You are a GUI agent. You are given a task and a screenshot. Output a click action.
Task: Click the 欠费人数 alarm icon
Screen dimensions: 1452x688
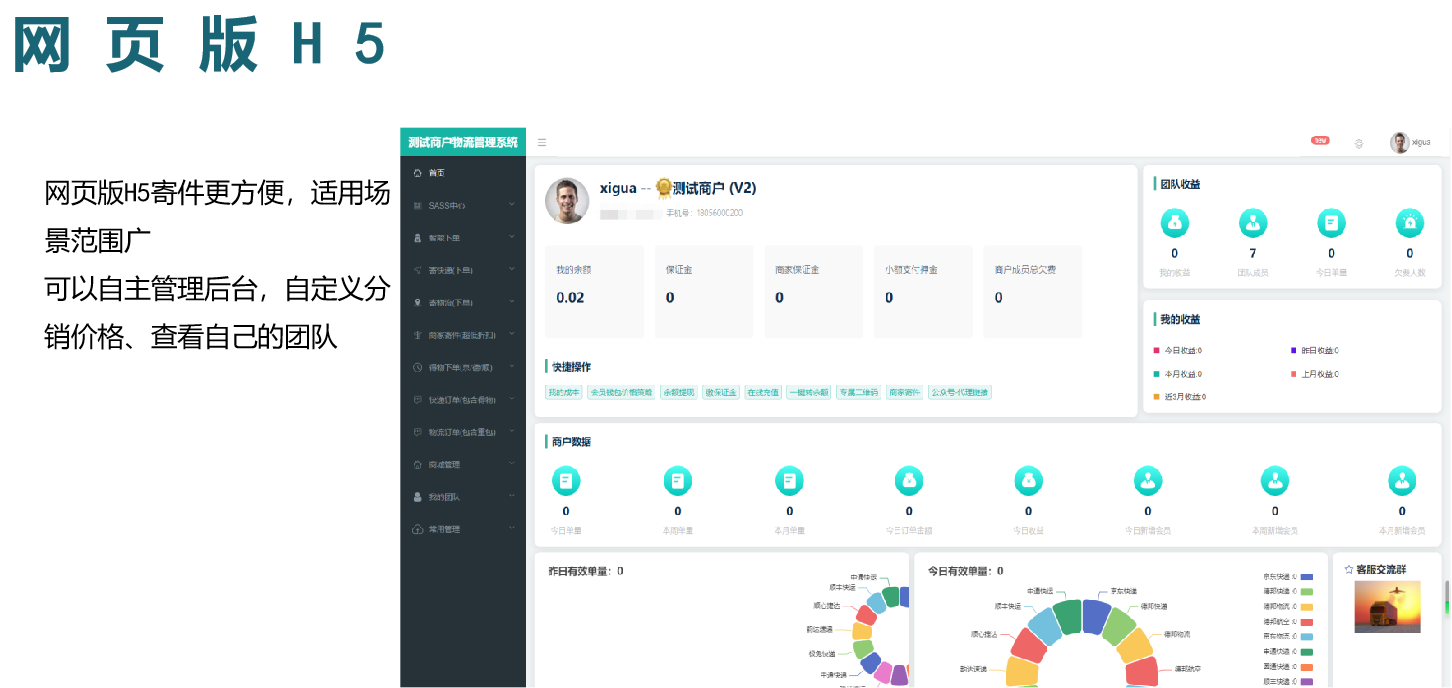(1410, 223)
